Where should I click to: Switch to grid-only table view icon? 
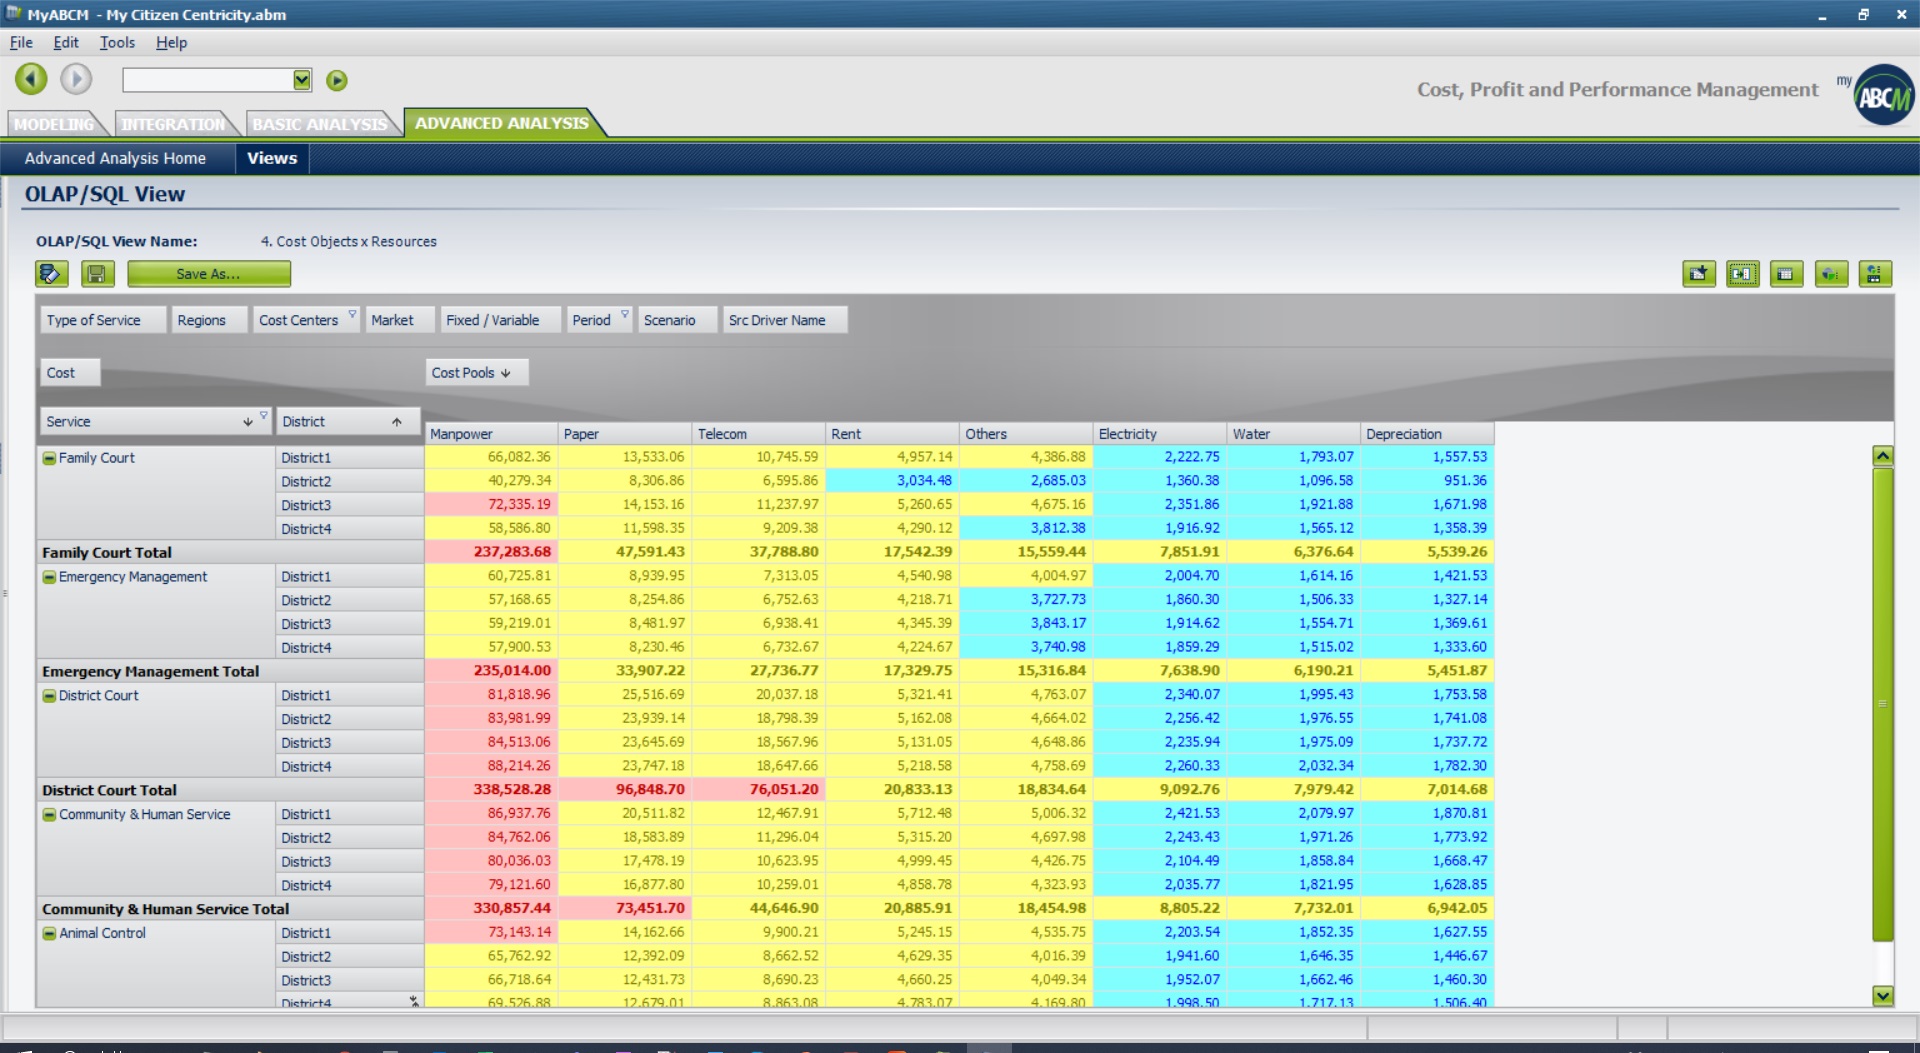pyautogui.click(x=1786, y=274)
